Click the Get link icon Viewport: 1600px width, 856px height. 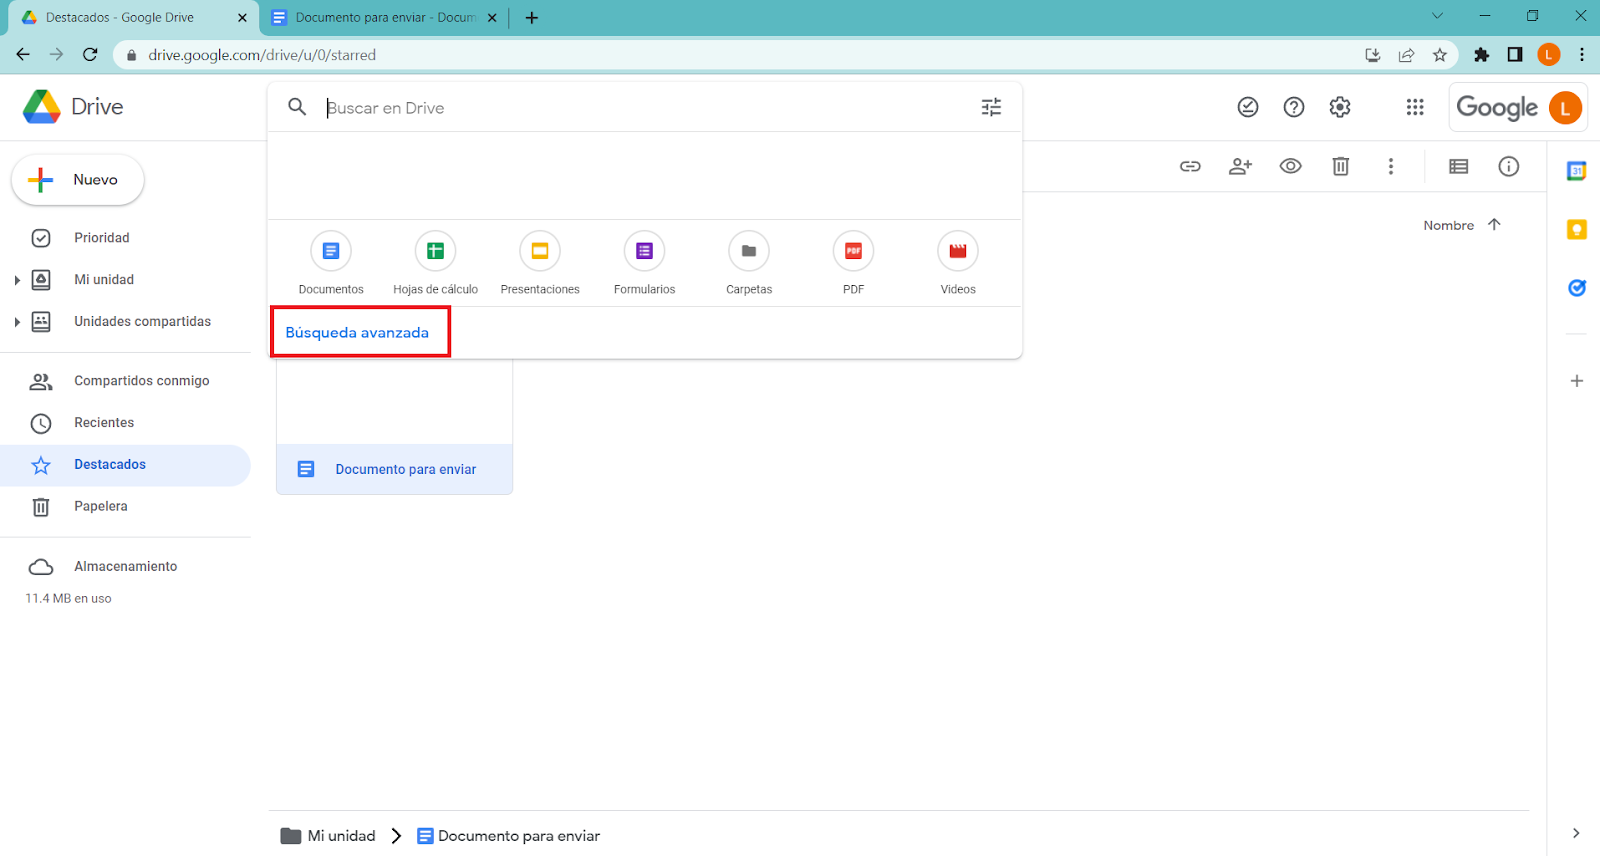1190,166
